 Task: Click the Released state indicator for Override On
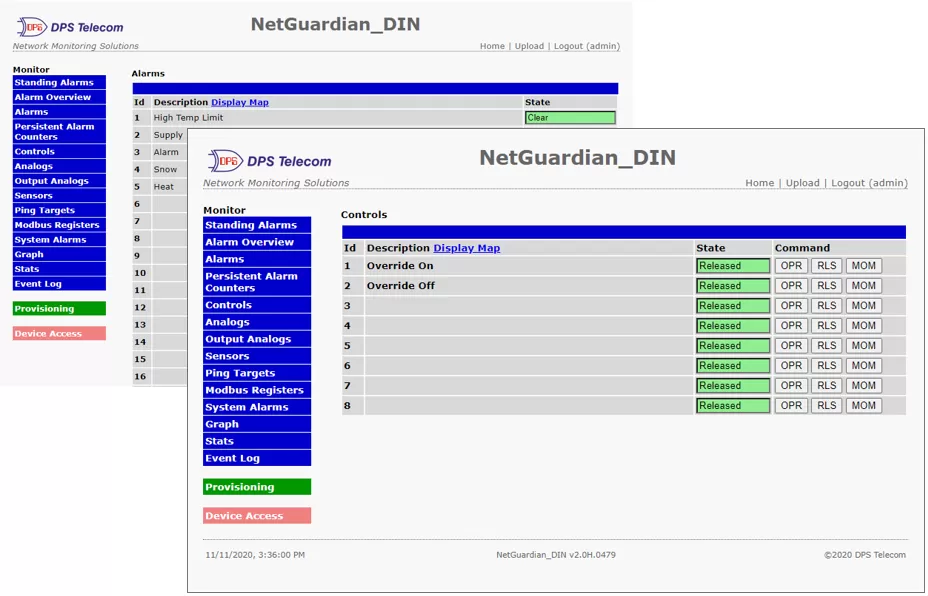coord(732,265)
